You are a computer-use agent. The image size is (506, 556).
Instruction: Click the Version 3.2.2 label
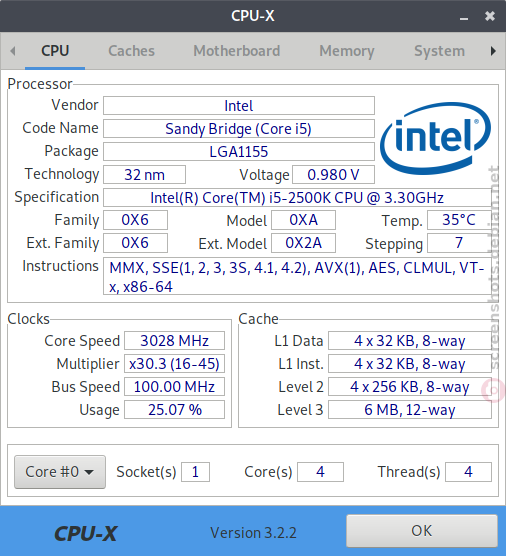[x=253, y=533]
